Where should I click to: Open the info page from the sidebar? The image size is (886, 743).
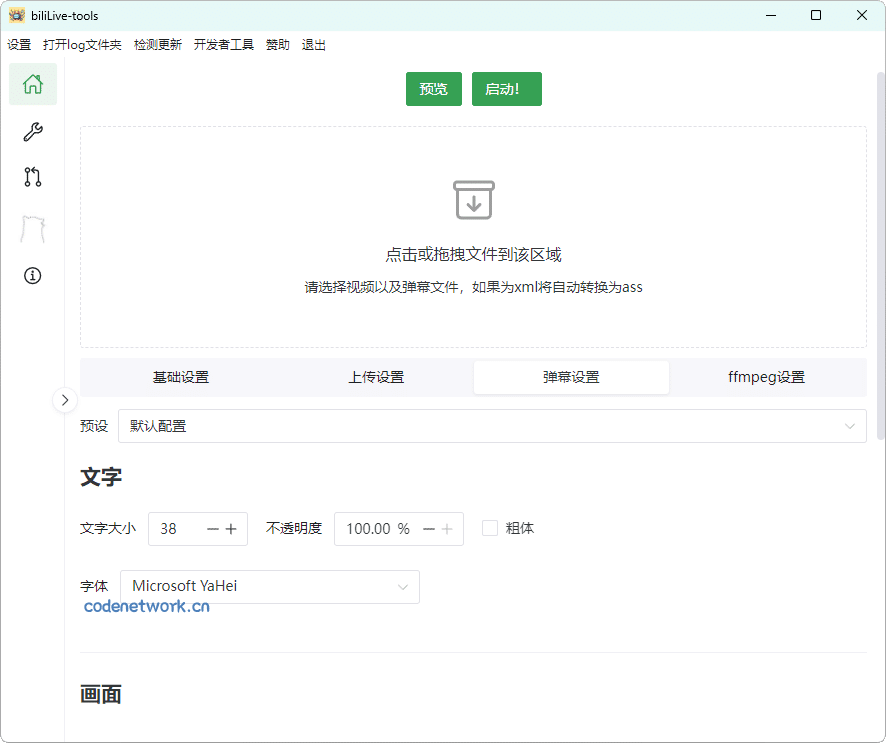click(32, 275)
